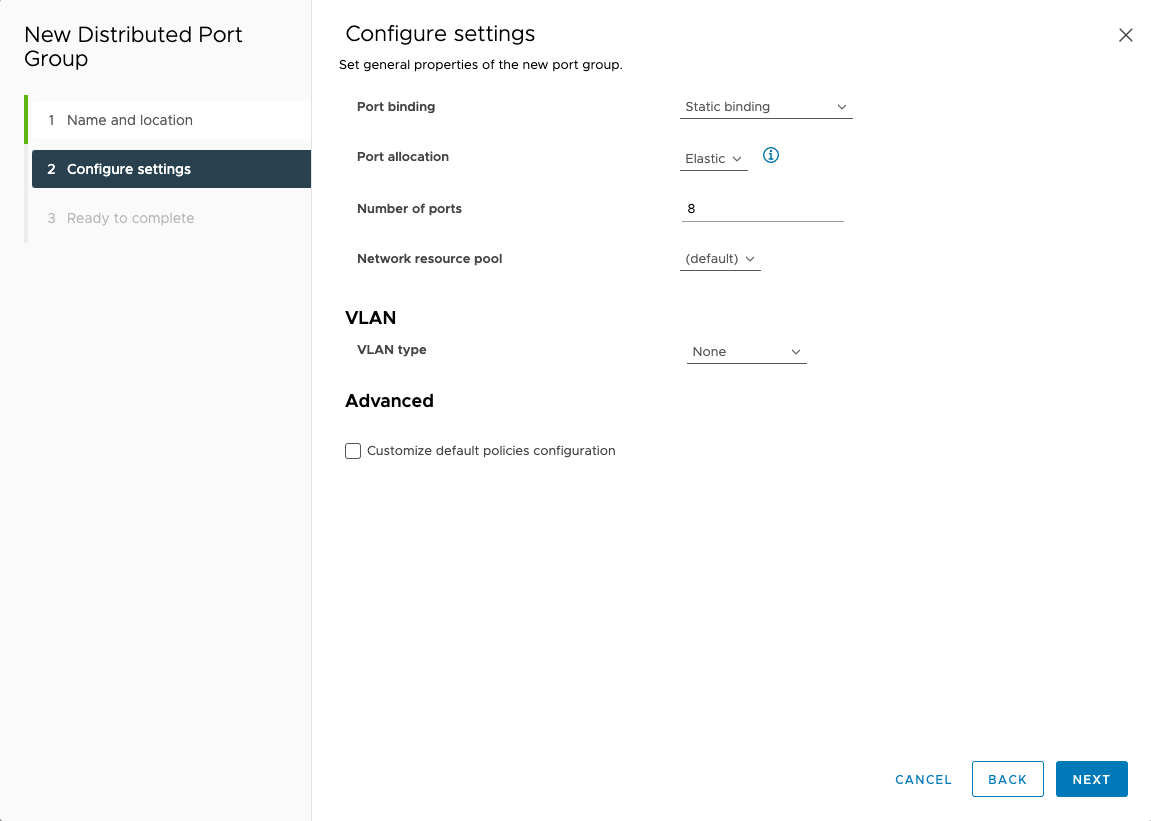Click the NEXT button
The width and height of the screenshot is (1151, 821).
click(1091, 779)
